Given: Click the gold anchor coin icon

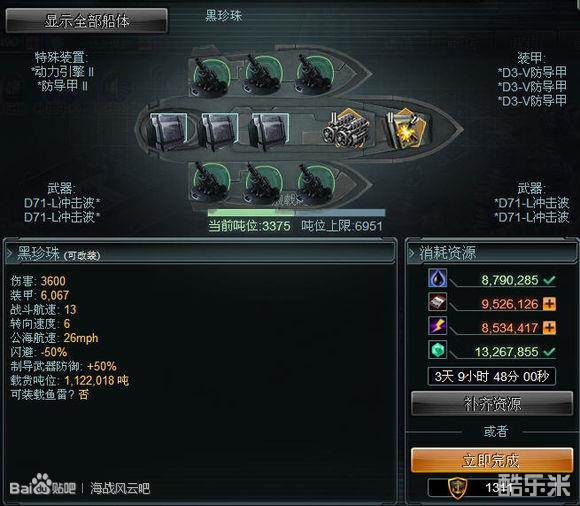Looking at the screenshot, I should (x=457, y=488).
